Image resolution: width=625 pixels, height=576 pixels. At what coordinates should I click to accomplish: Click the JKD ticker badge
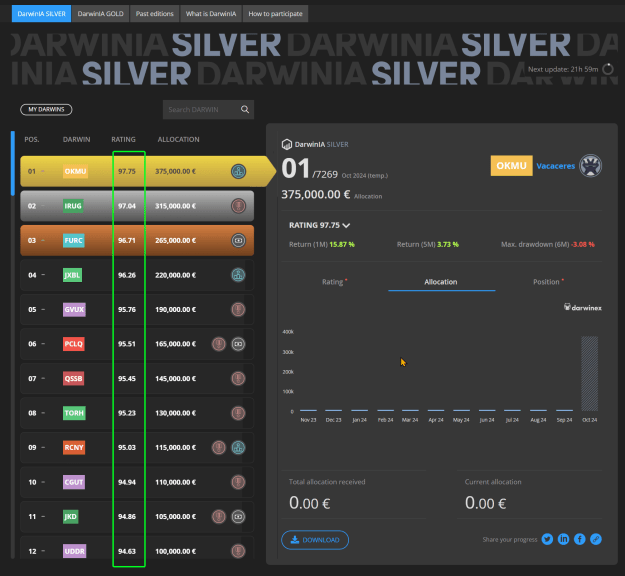[71, 517]
